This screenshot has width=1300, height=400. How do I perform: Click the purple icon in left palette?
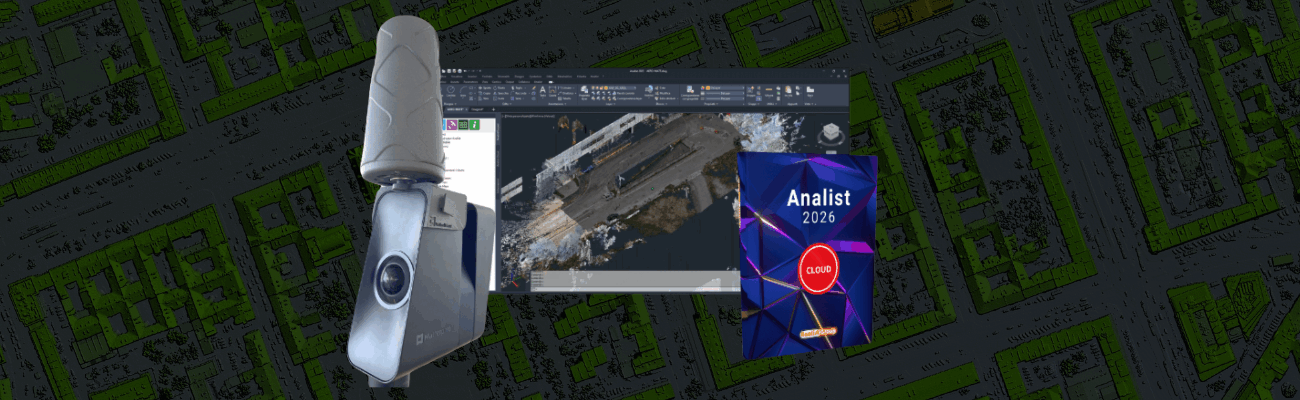(452, 125)
